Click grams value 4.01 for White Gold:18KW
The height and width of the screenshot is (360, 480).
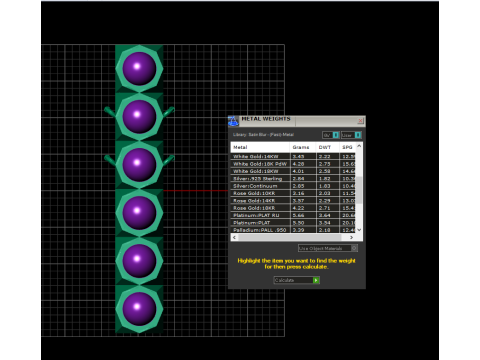[x=298, y=171]
